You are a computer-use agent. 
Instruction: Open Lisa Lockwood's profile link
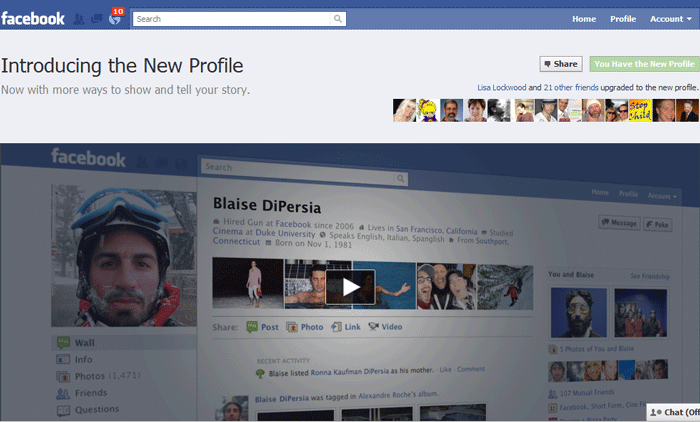(502, 88)
